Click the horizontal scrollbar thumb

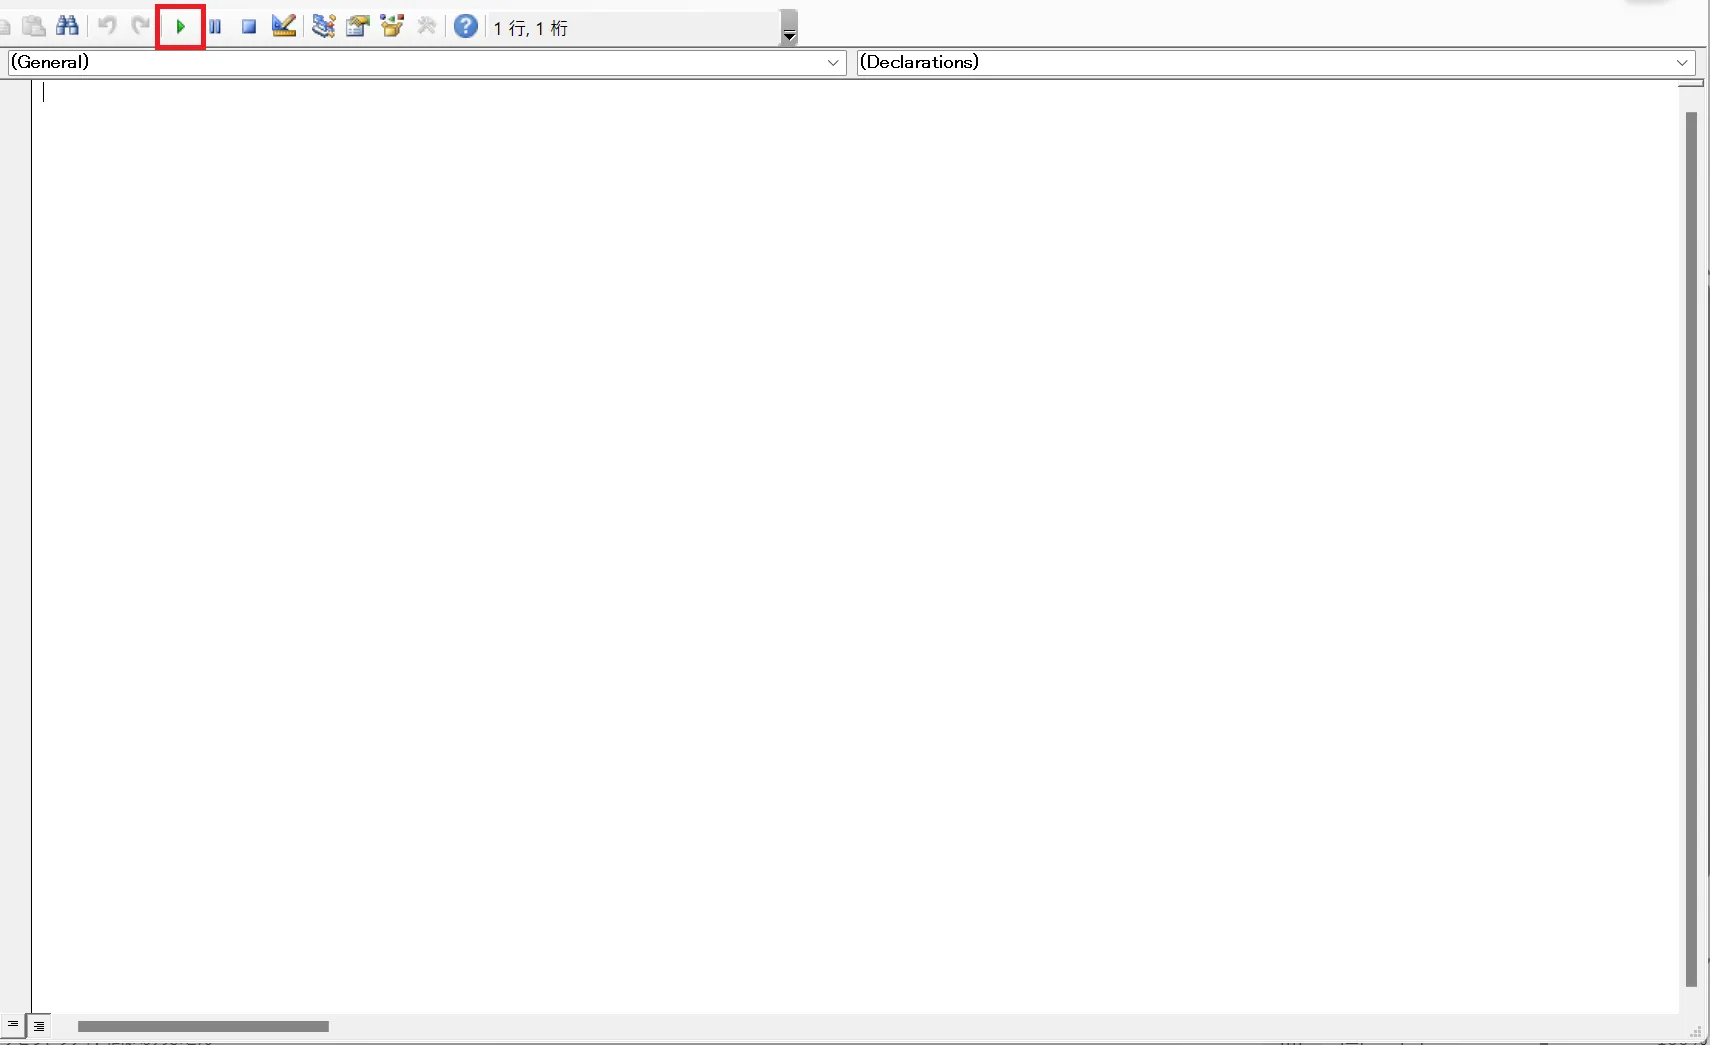(203, 1026)
